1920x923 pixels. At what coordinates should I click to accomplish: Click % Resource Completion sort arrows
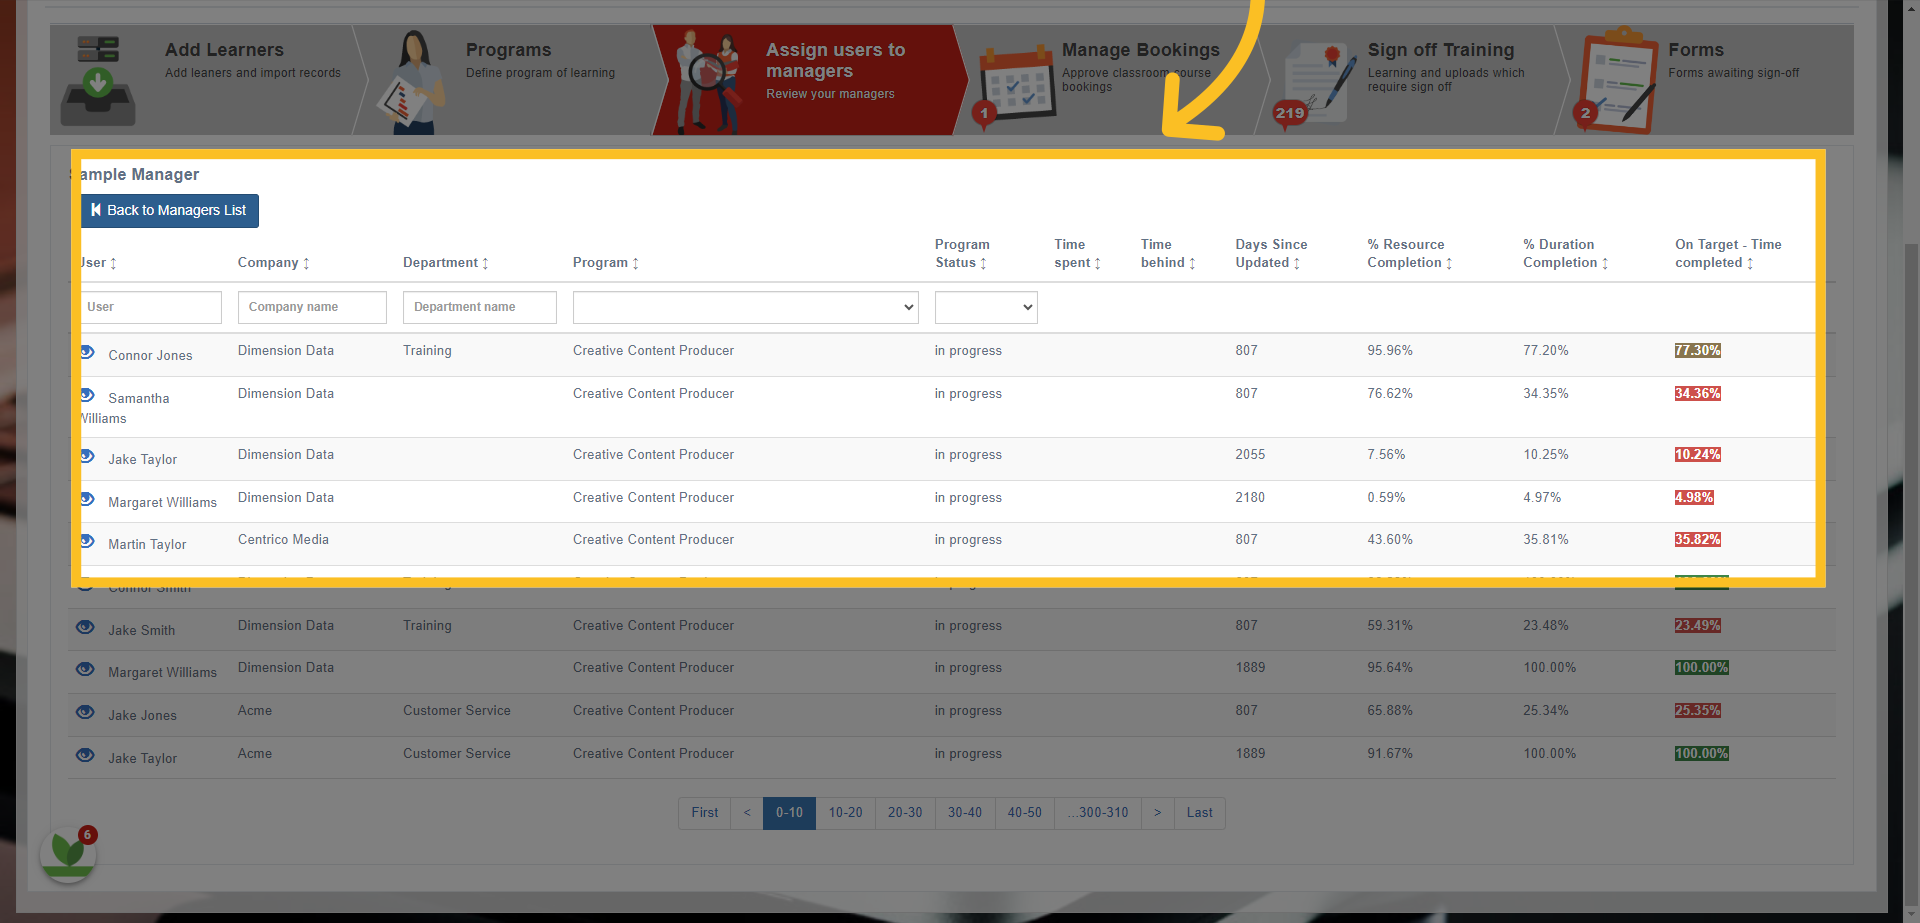pos(1449,264)
